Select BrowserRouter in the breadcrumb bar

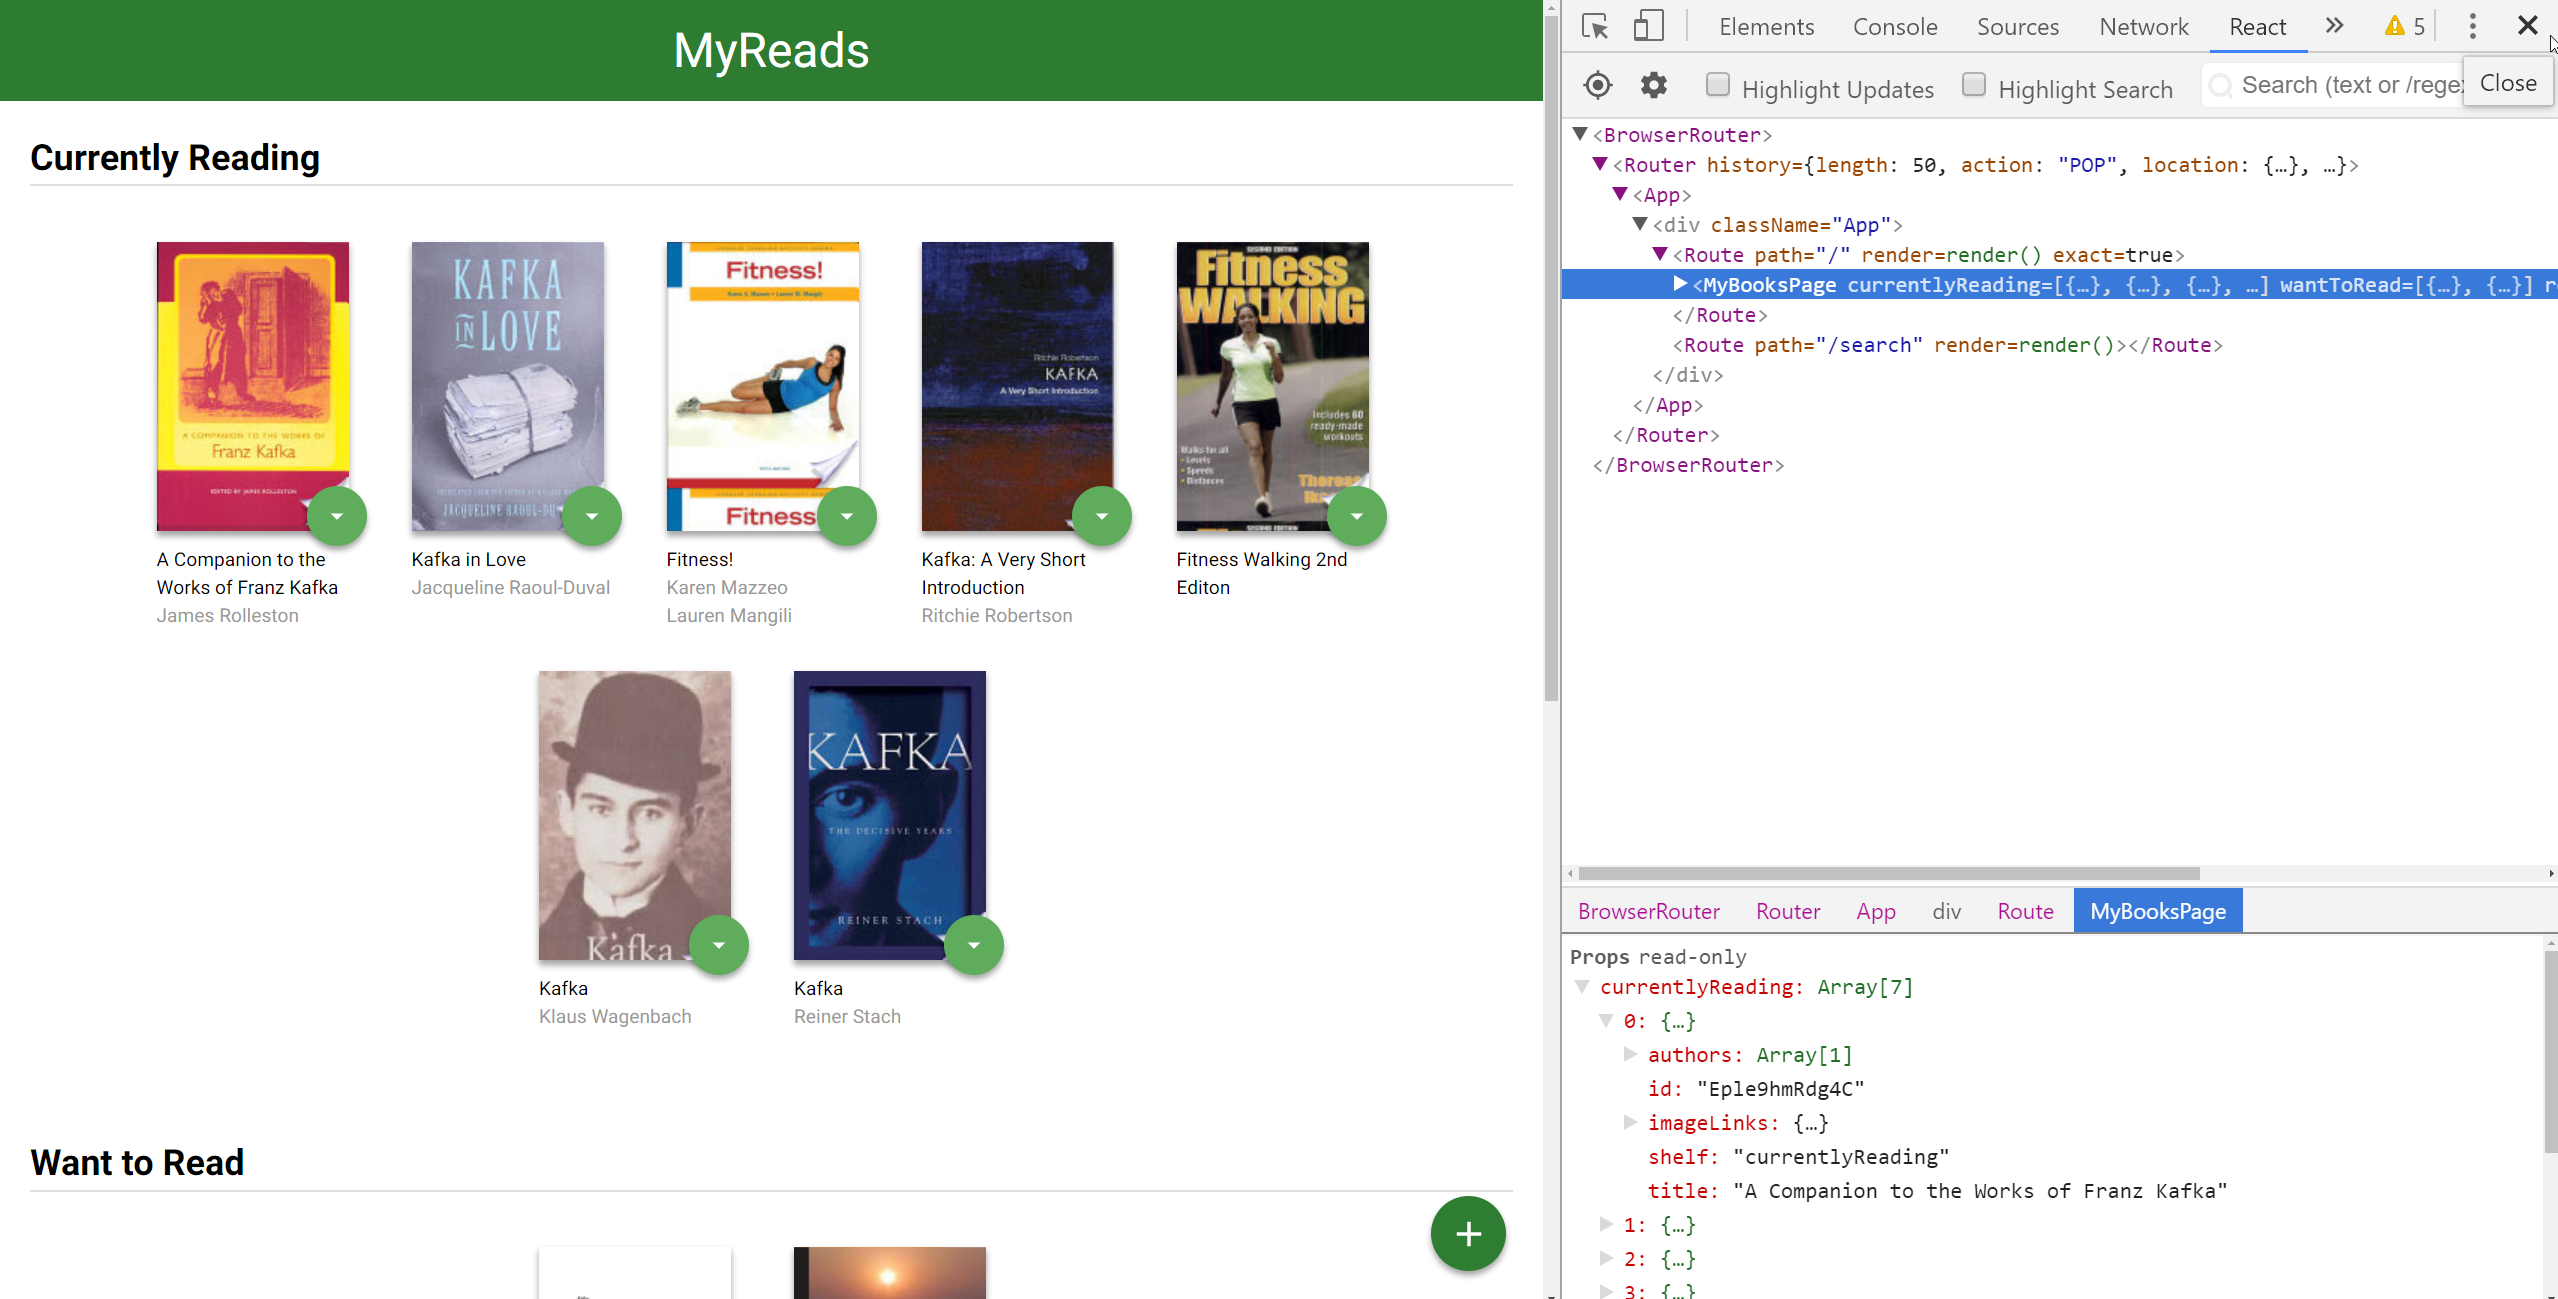click(x=1649, y=911)
